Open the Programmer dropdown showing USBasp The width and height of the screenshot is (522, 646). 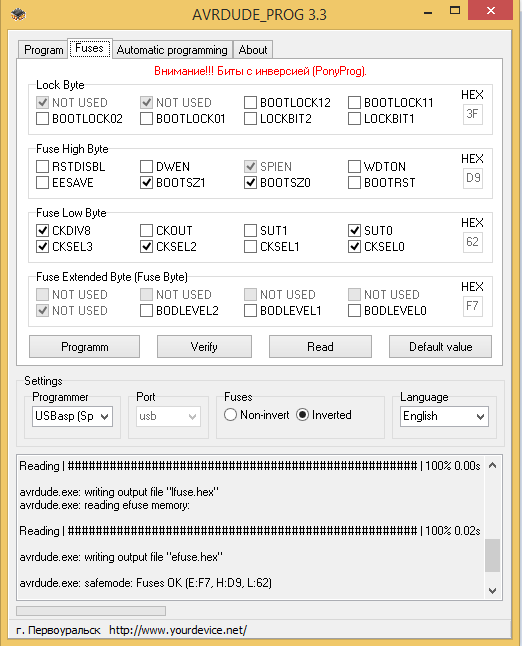72,417
